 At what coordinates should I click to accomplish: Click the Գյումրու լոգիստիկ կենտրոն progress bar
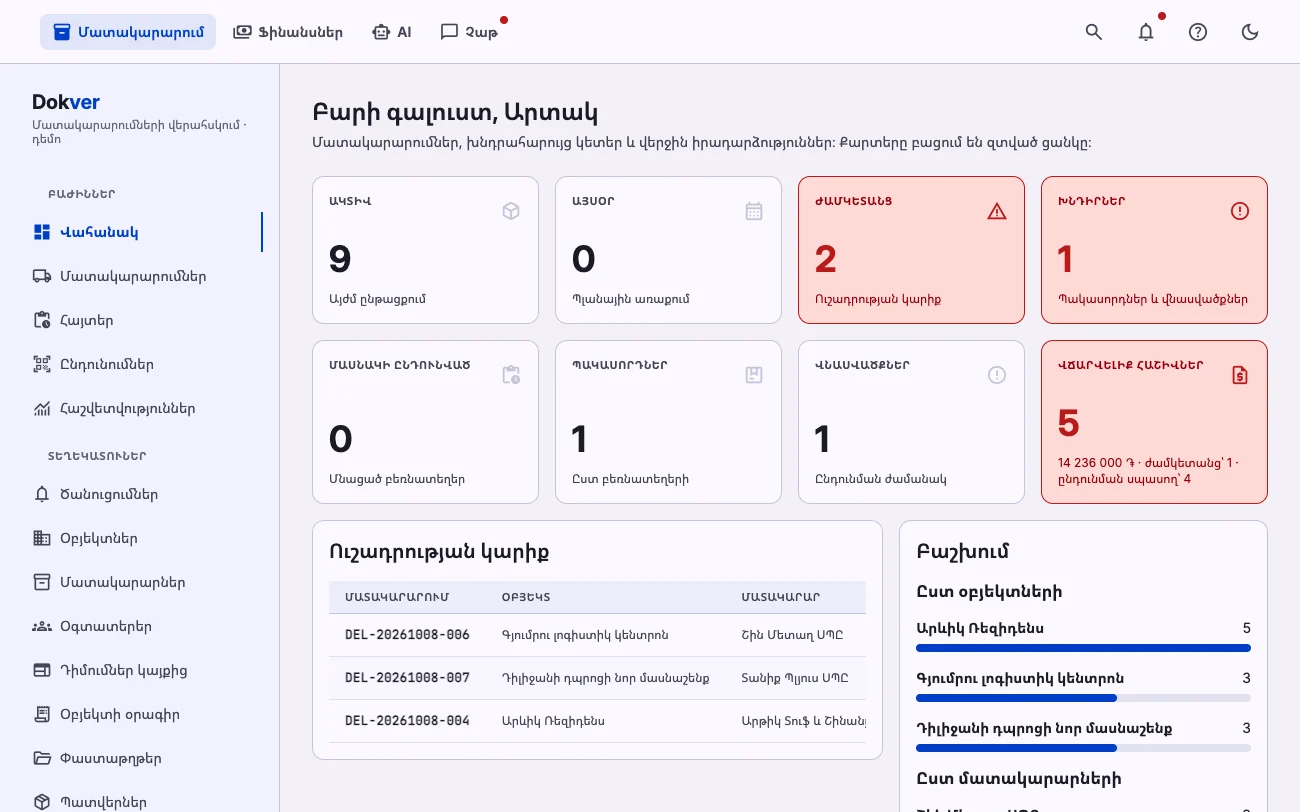click(x=1083, y=698)
